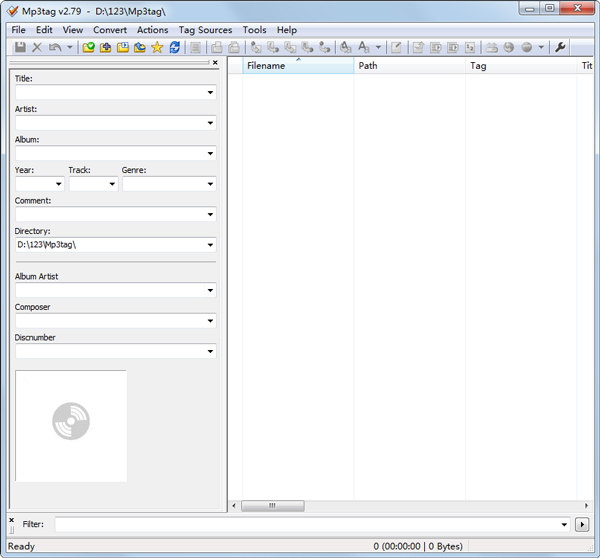Open the File menu
This screenshot has height=558, width=600.
[x=18, y=30]
